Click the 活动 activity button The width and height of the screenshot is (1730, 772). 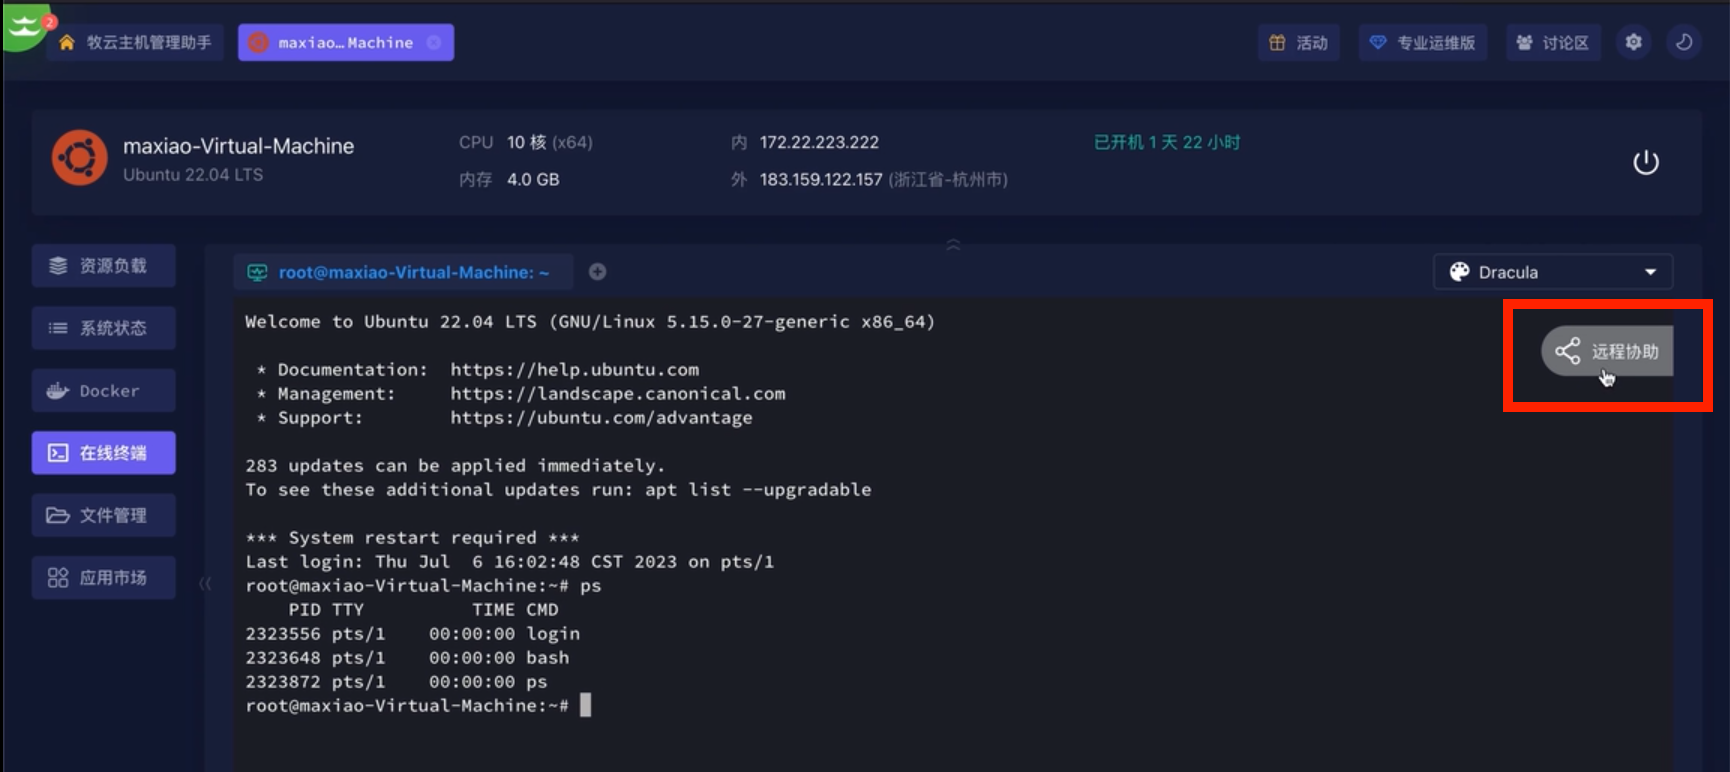(x=1298, y=43)
